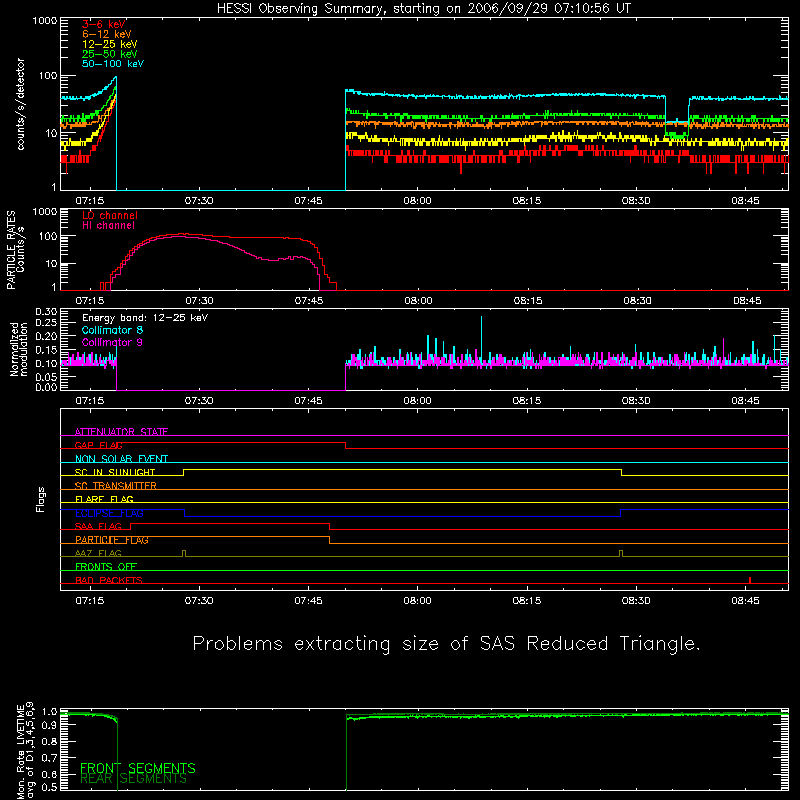Select the 12-25 keV legend label
Viewport: 800px width, 800px height.
pyautogui.click(x=110, y=44)
